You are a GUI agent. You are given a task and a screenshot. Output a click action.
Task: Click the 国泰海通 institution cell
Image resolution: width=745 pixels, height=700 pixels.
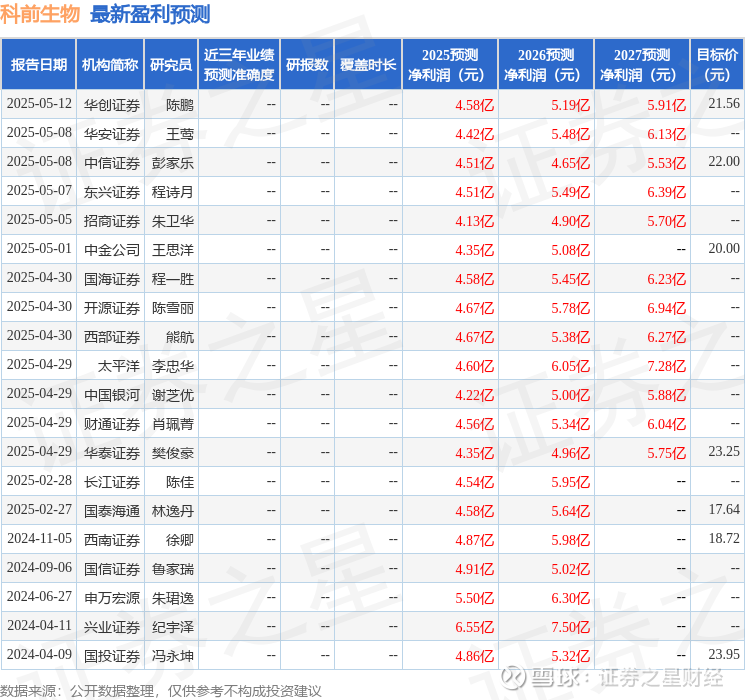pyautogui.click(x=112, y=510)
